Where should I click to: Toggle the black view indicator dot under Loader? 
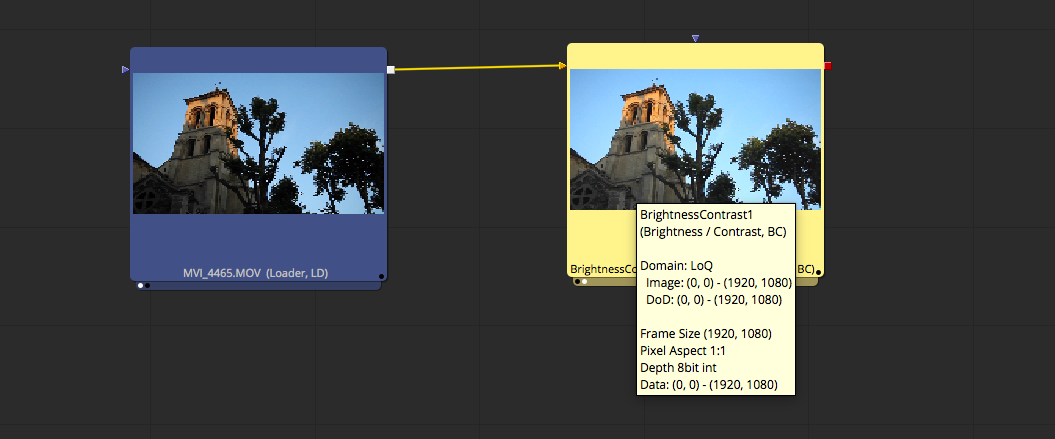(x=148, y=286)
